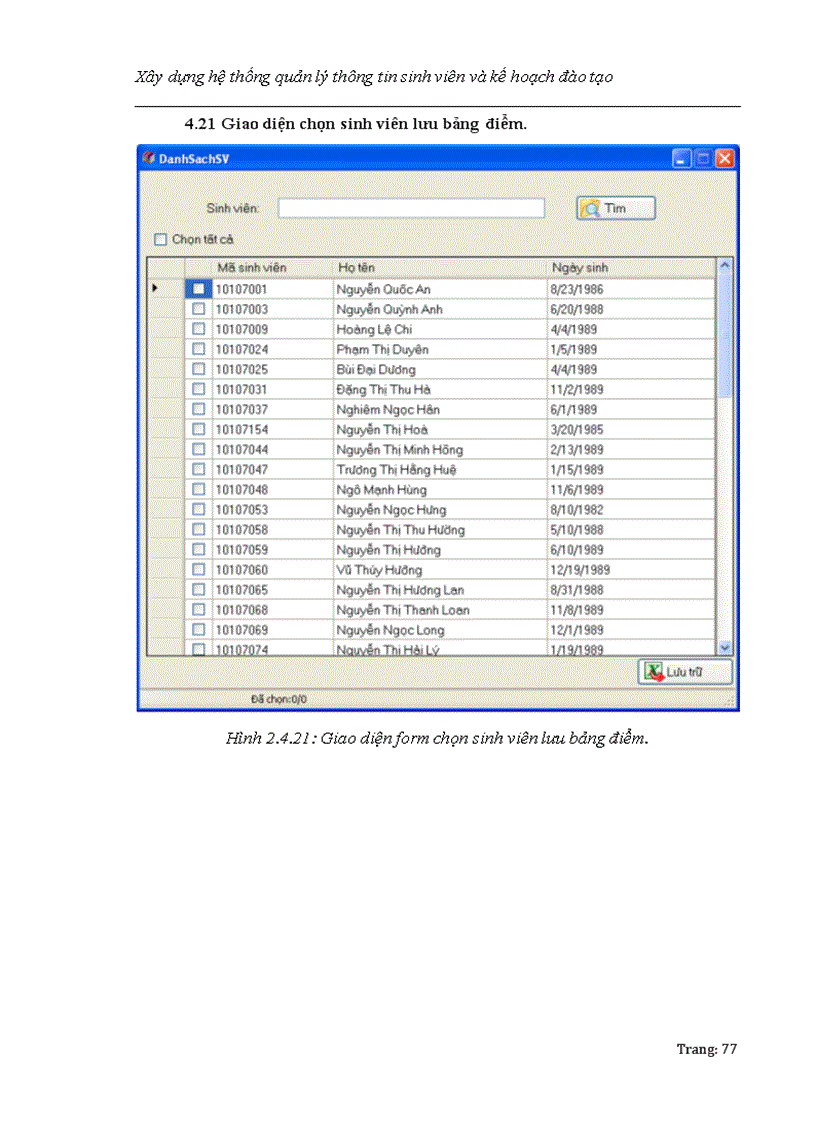Click the DanhSachSV window title icon
This screenshot has height=1123, width=816.
click(148, 158)
